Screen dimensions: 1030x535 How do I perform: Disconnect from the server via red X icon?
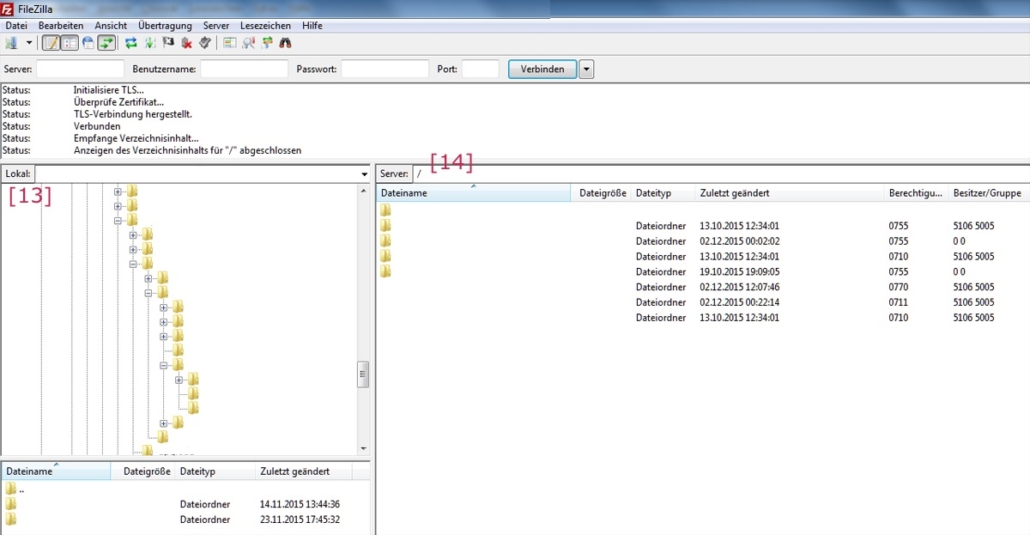(x=187, y=43)
